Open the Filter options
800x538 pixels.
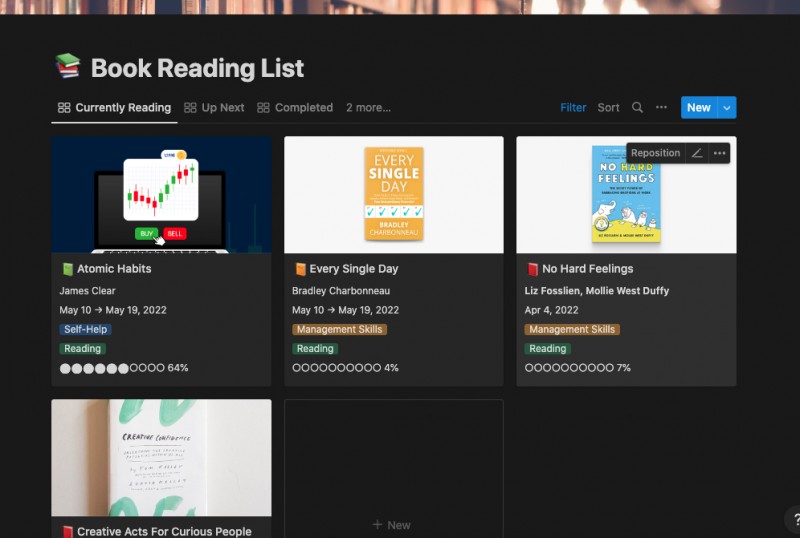coord(573,108)
